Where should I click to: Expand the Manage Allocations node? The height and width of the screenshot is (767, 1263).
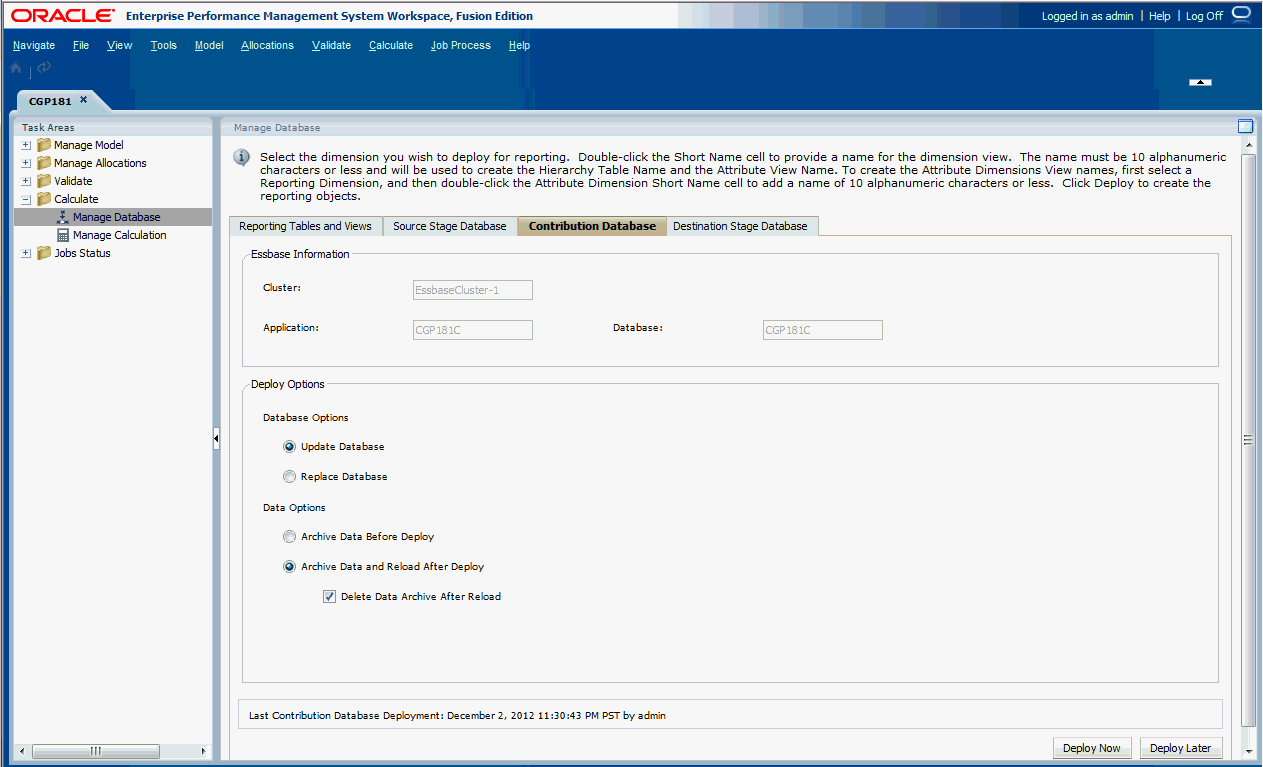[x=26, y=163]
